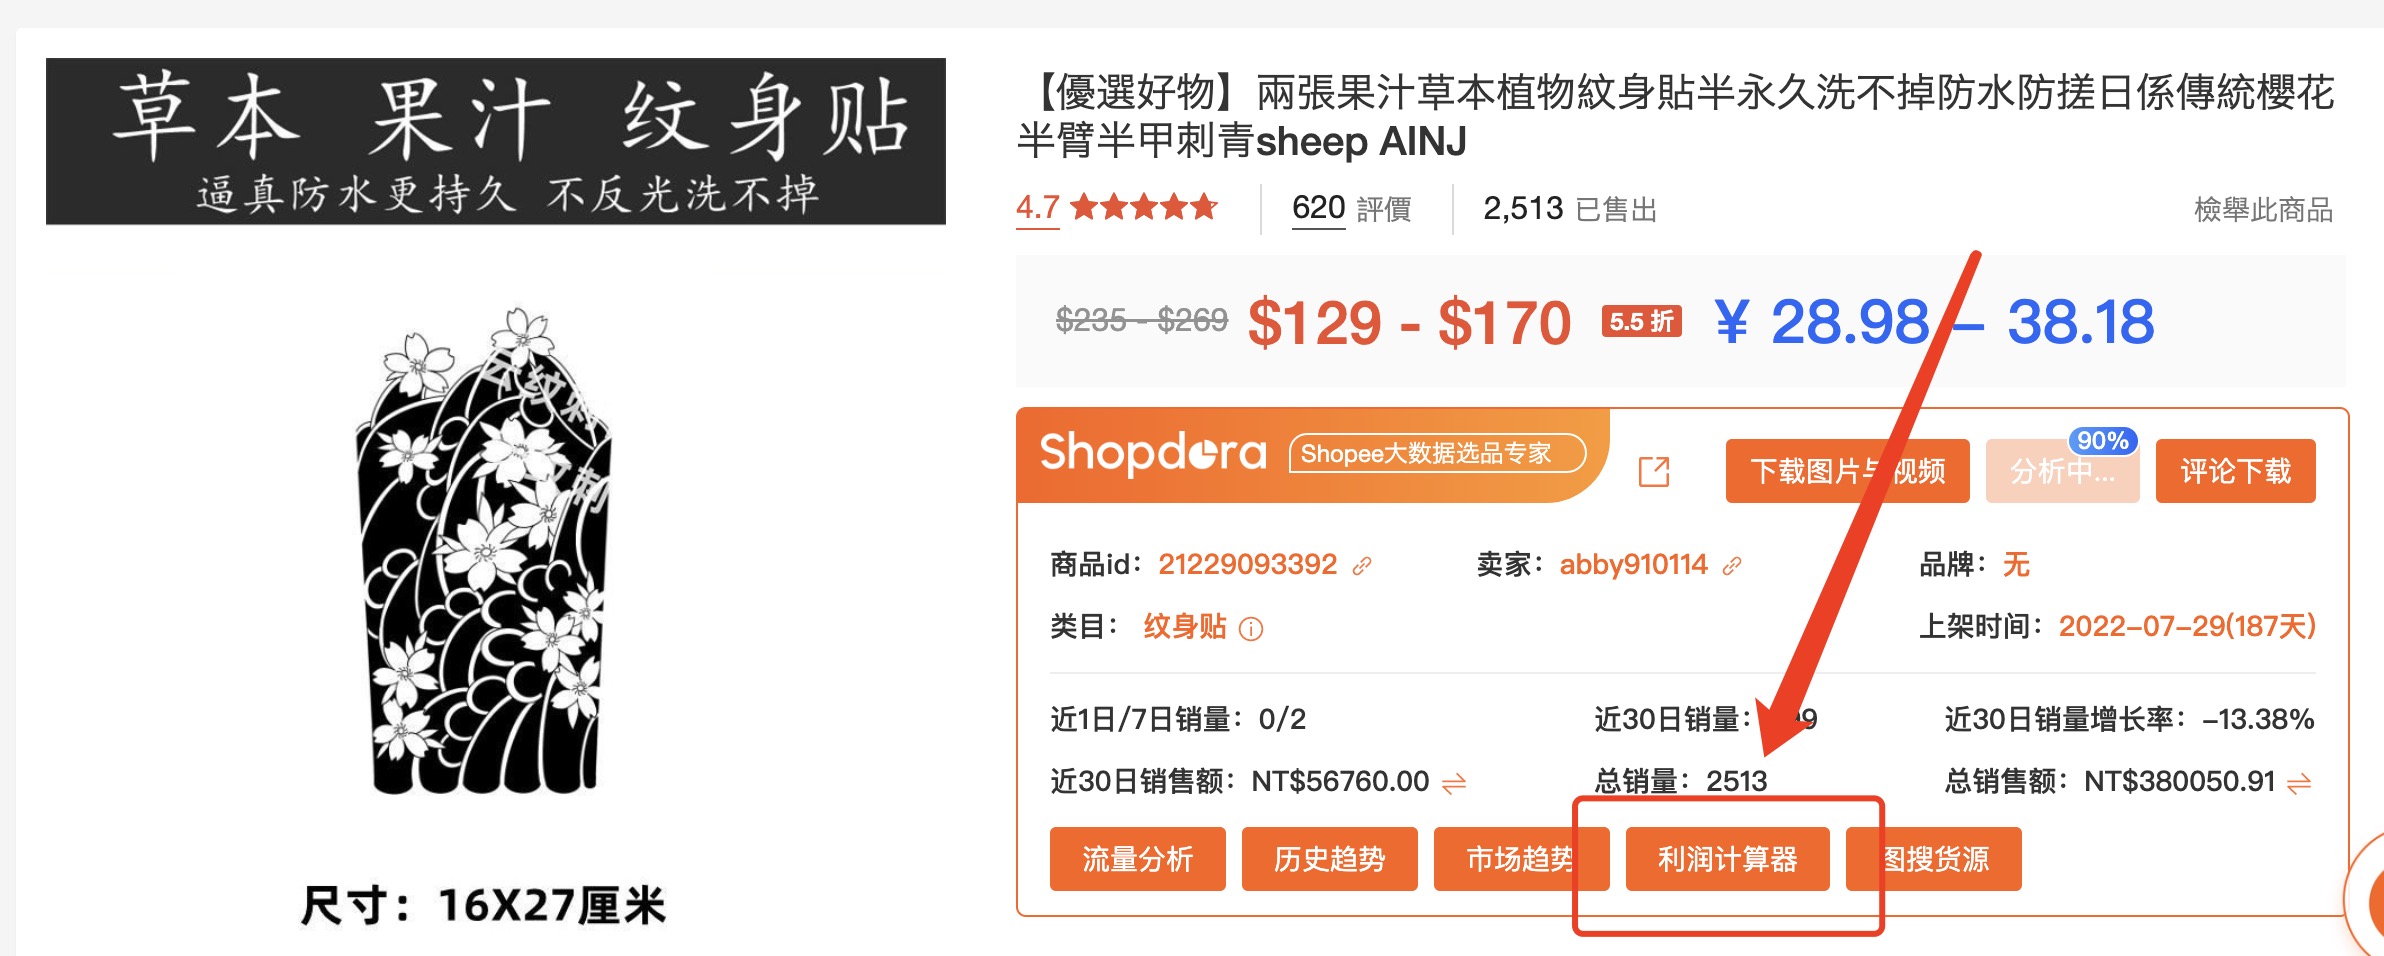Open 流量分析 traffic analysis
The height and width of the screenshot is (956, 2384).
1137,858
